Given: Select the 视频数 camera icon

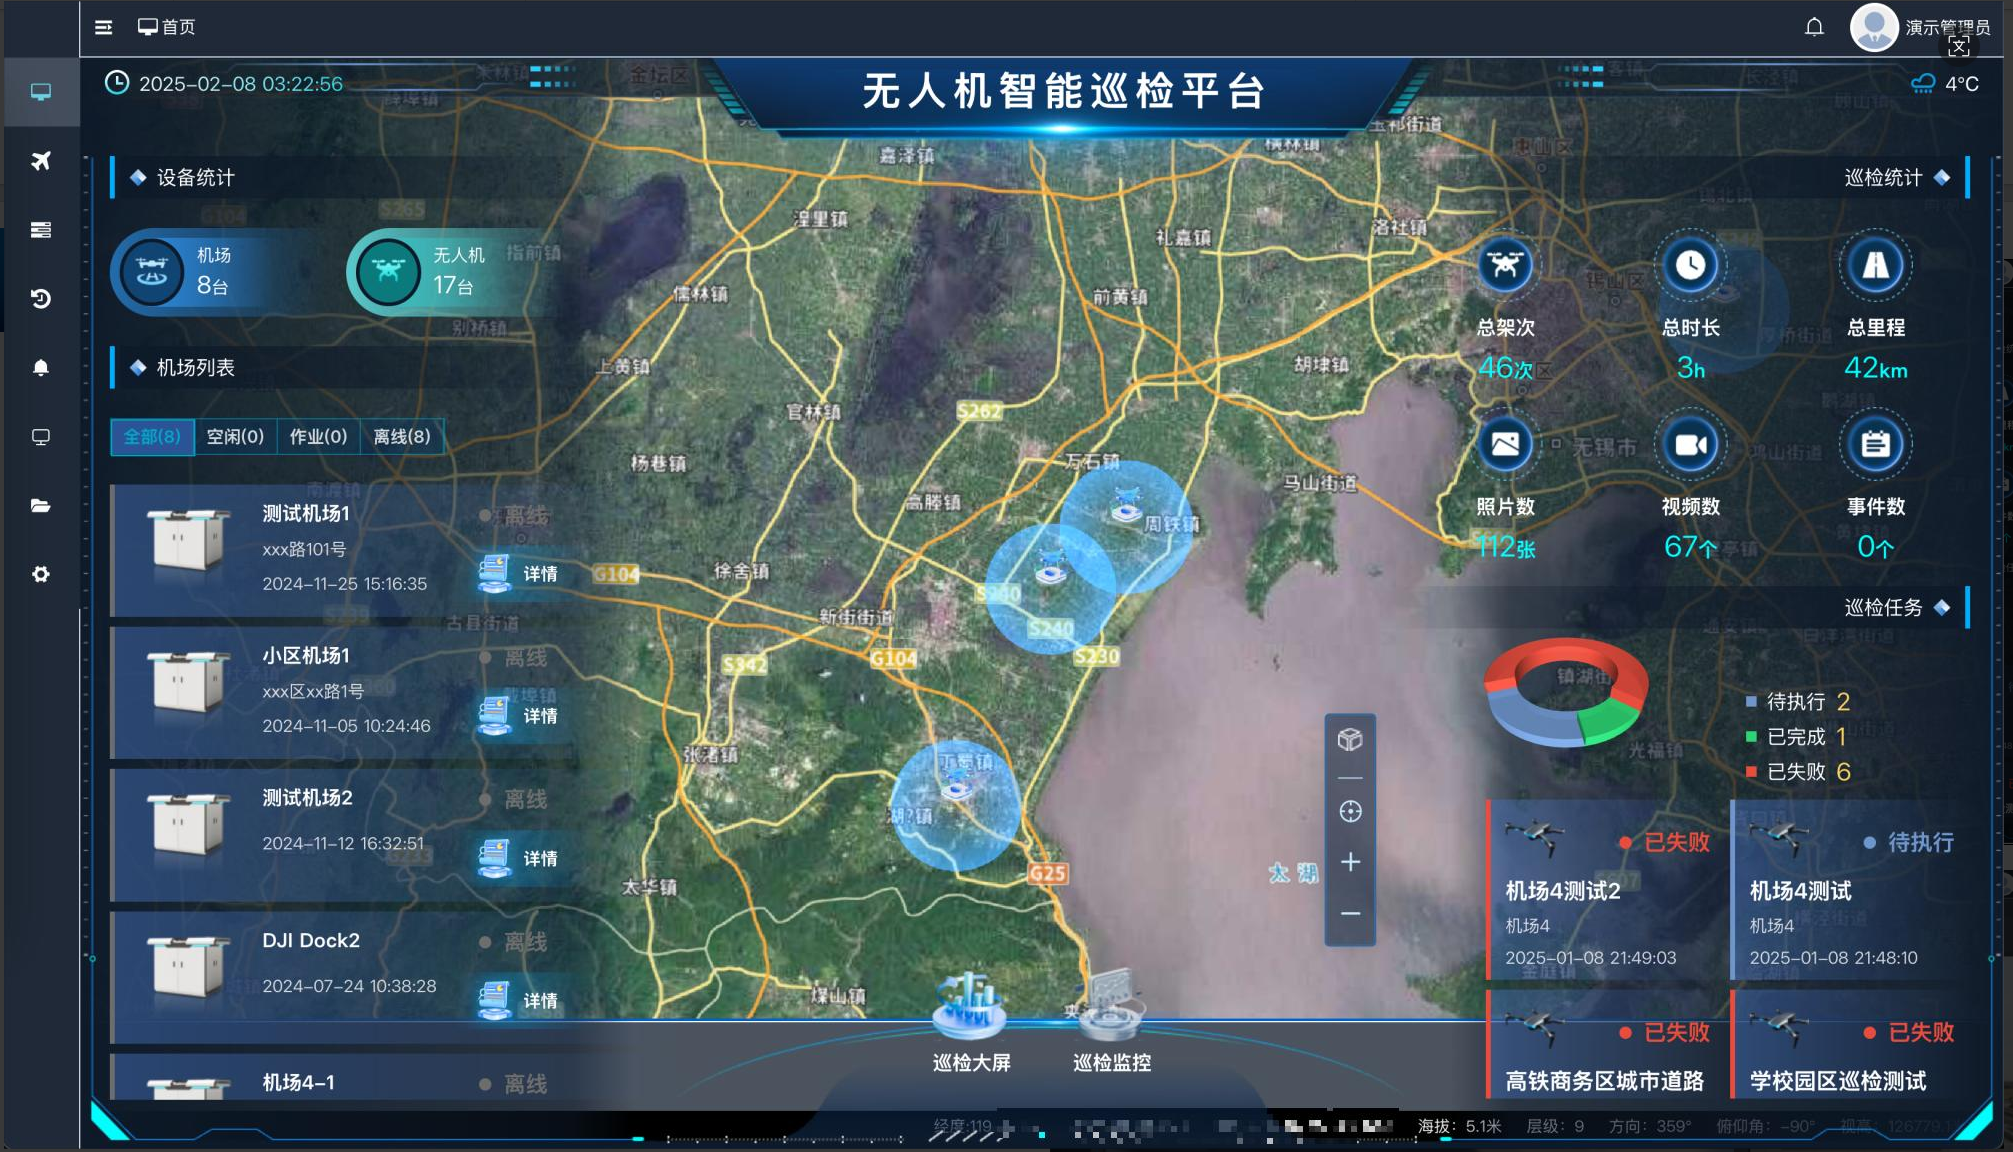Looking at the screenshot, I should 1690,445.
